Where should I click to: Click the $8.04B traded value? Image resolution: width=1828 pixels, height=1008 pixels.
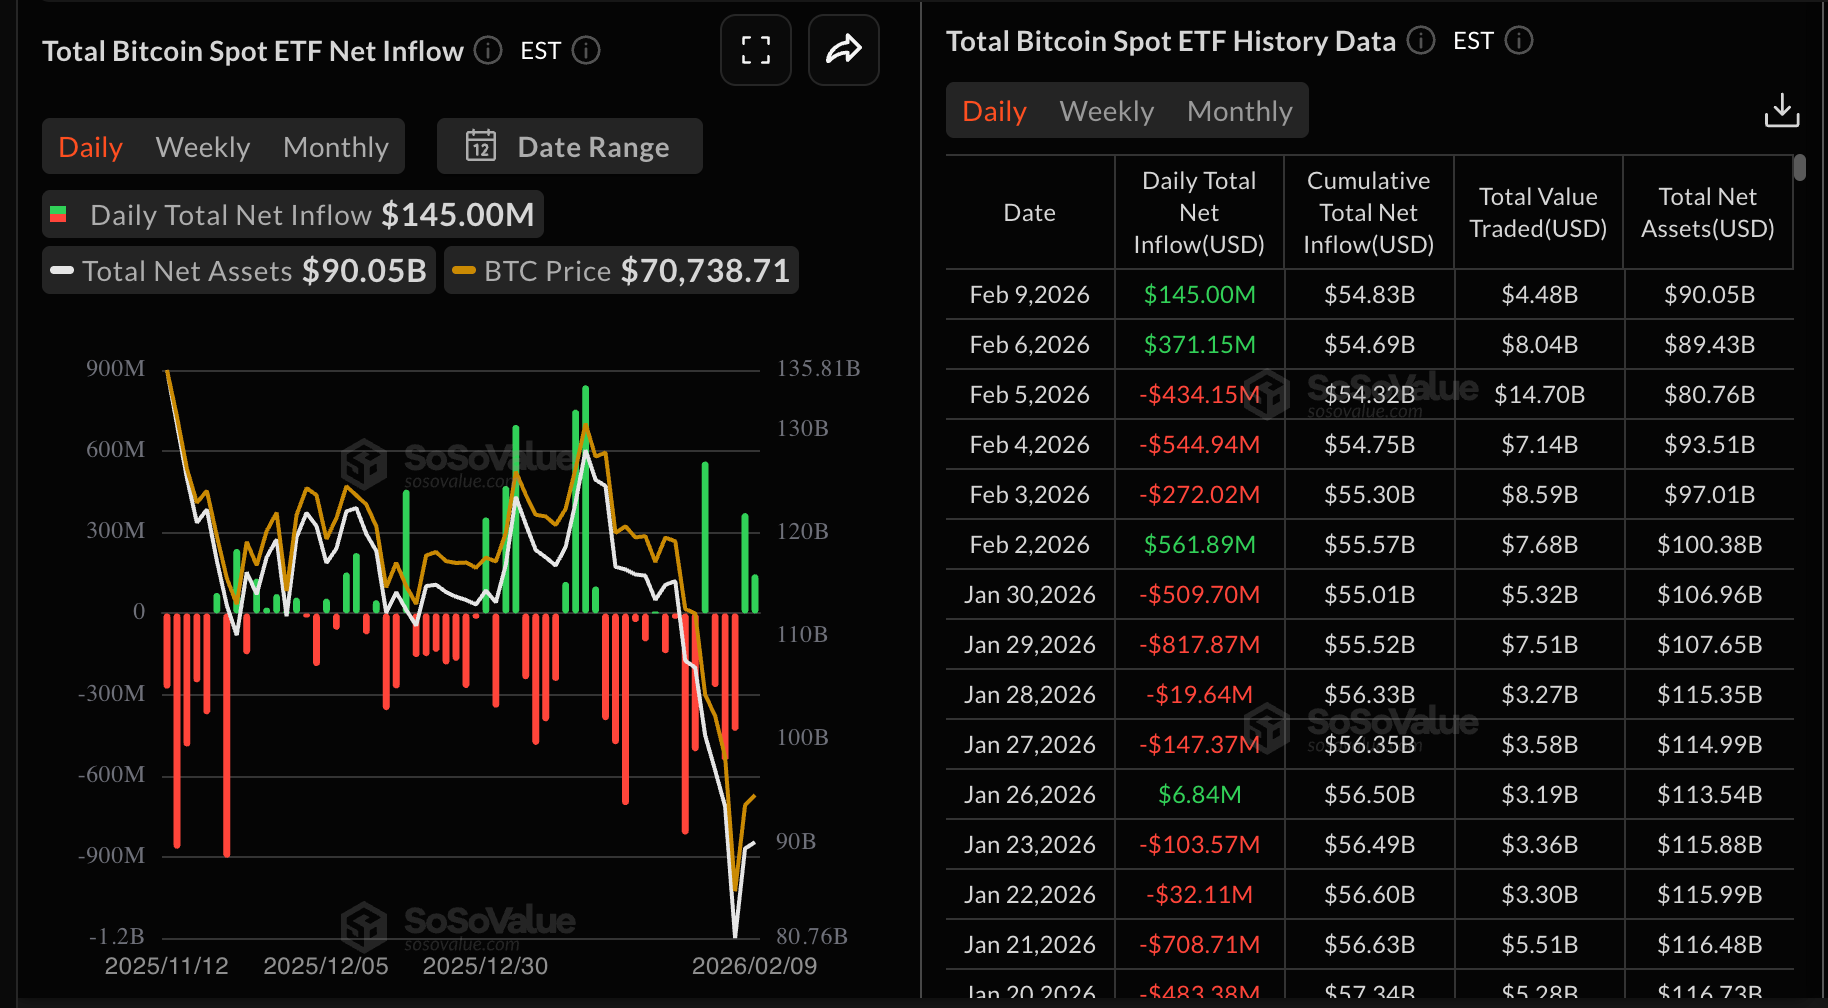(x=1540, y=344)
